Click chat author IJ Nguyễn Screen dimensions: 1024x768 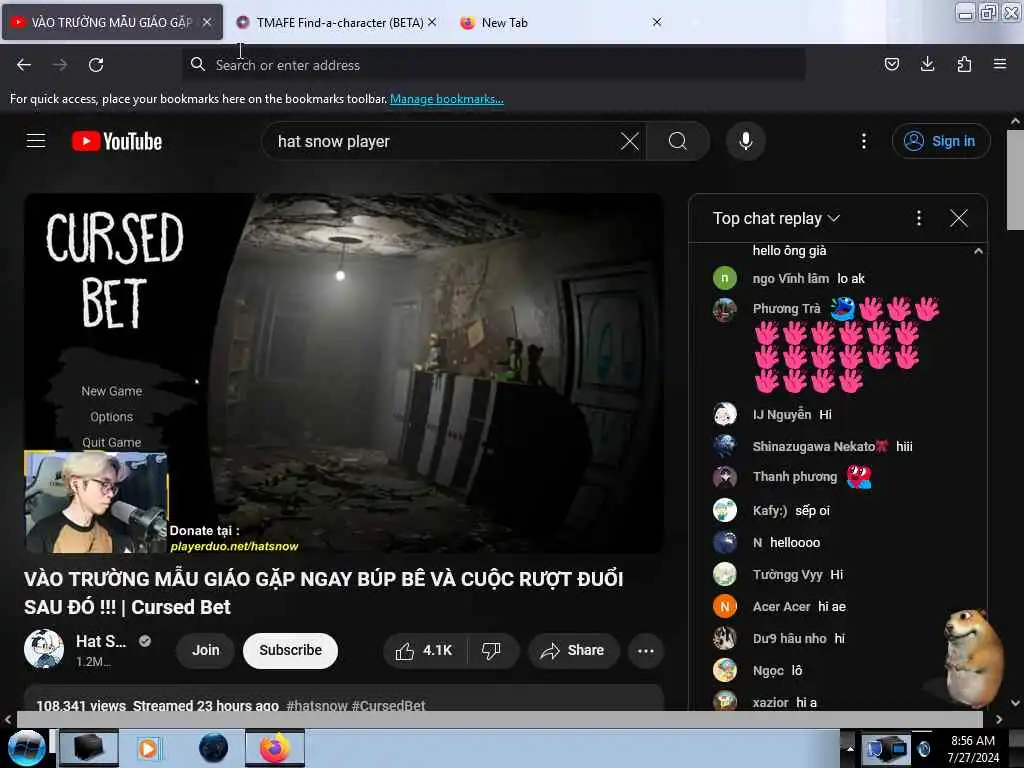click(x=782, y=415)
